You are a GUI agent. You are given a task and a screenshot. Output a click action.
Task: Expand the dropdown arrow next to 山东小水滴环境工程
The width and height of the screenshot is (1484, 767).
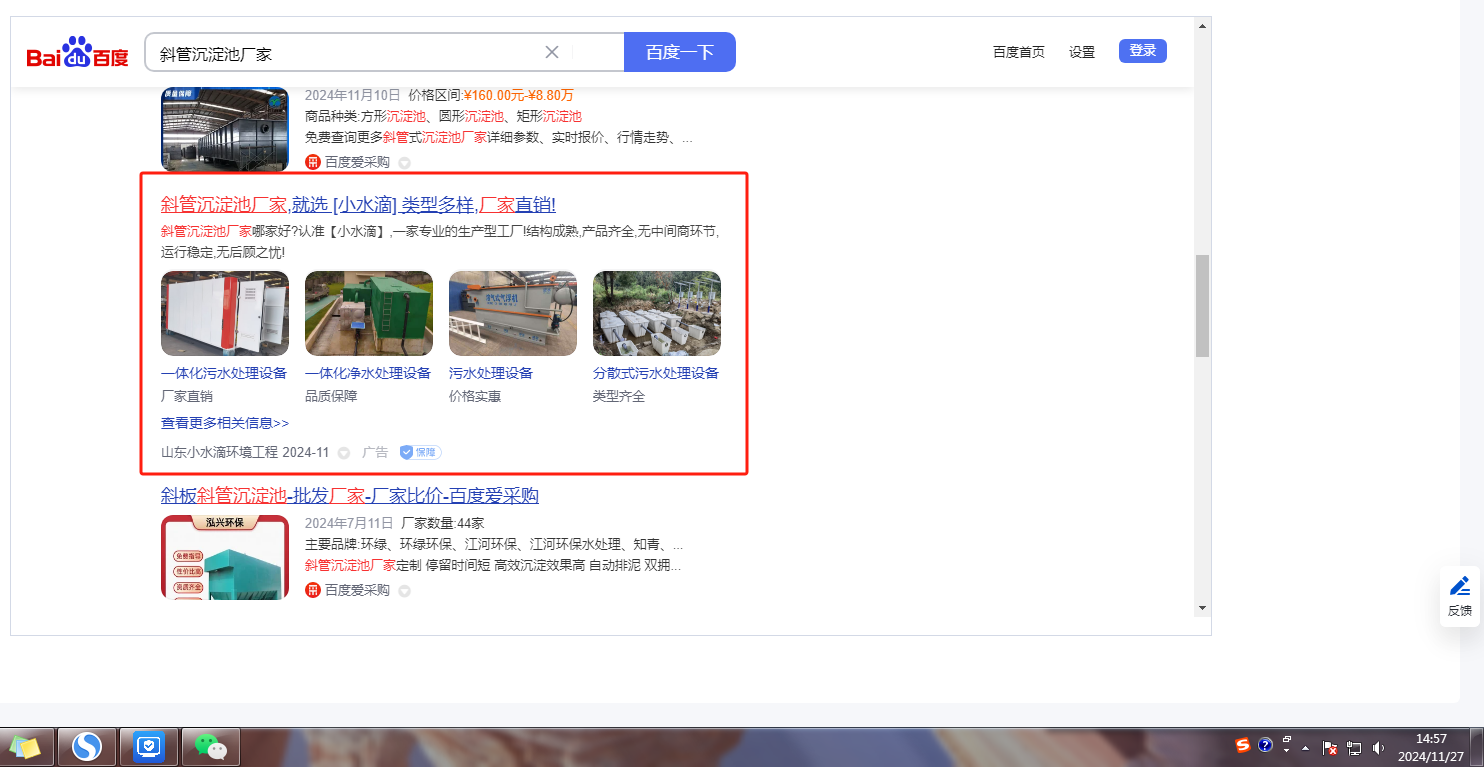tap(344, 453)
